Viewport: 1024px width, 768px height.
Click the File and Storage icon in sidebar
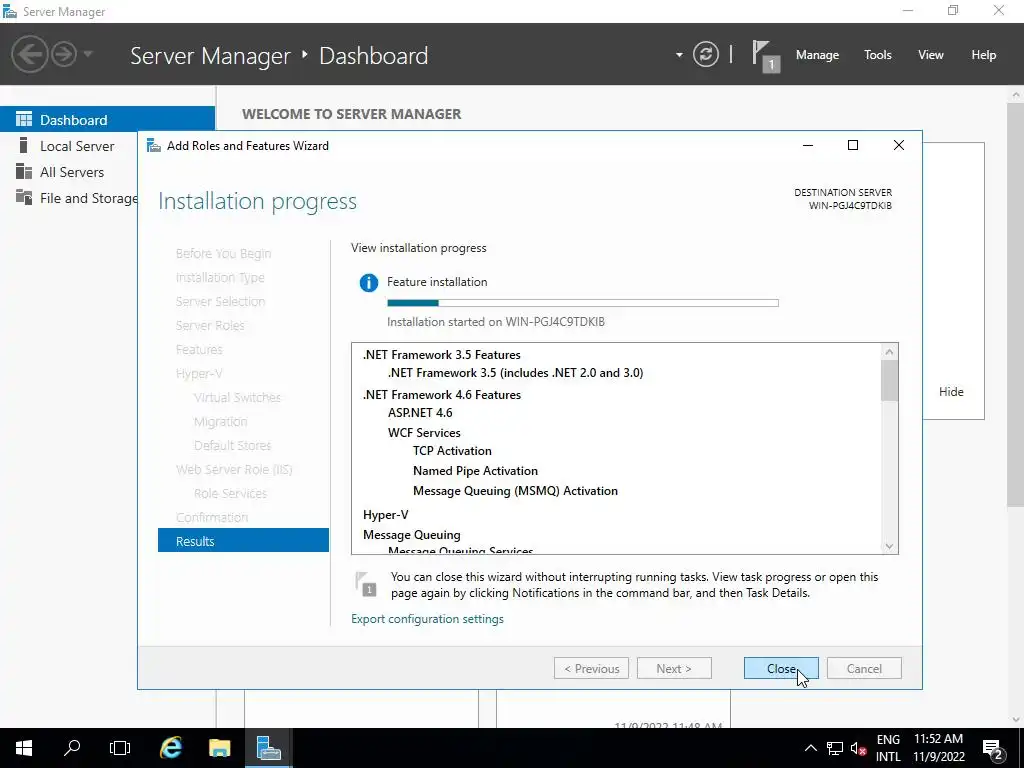(x=24, y=197)
